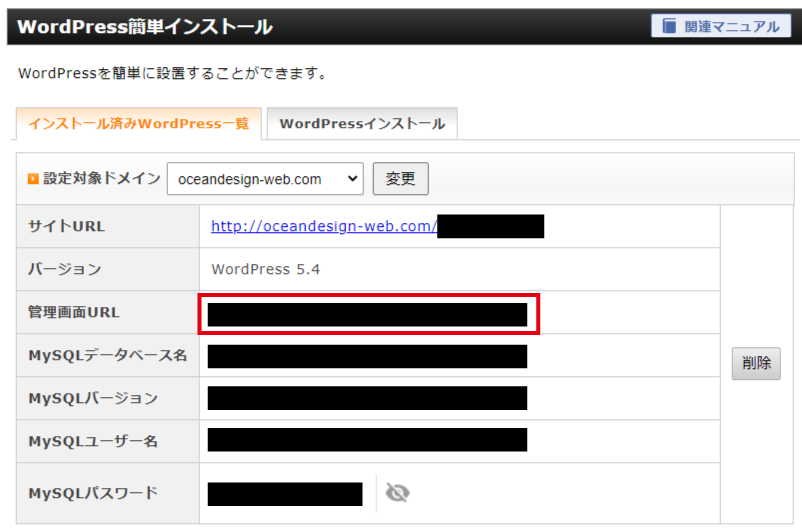Click the 変更 button
Screen dimensions: 802x529
tap(400, 179)
